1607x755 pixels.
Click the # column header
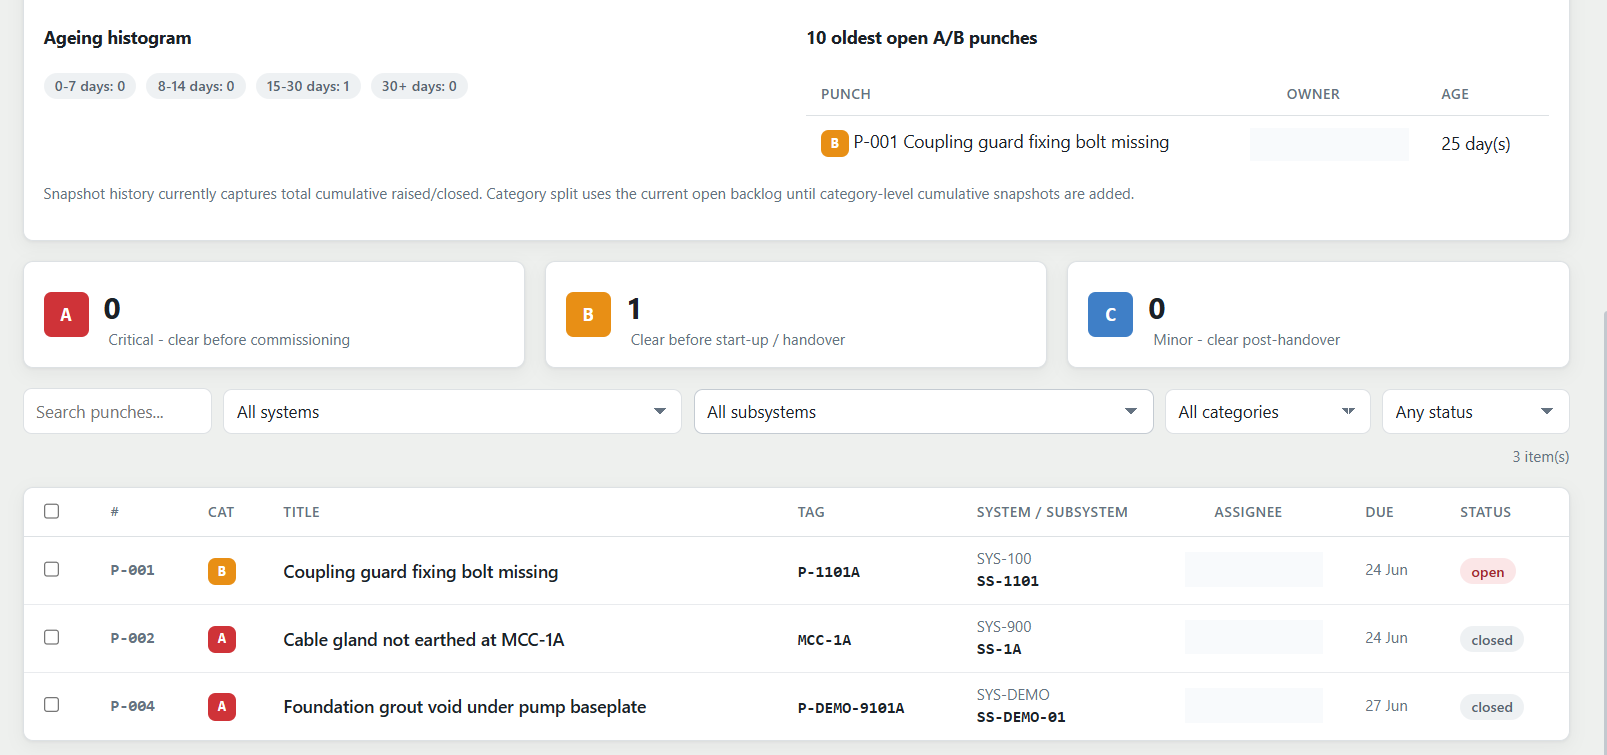click(x=115, y=512)
